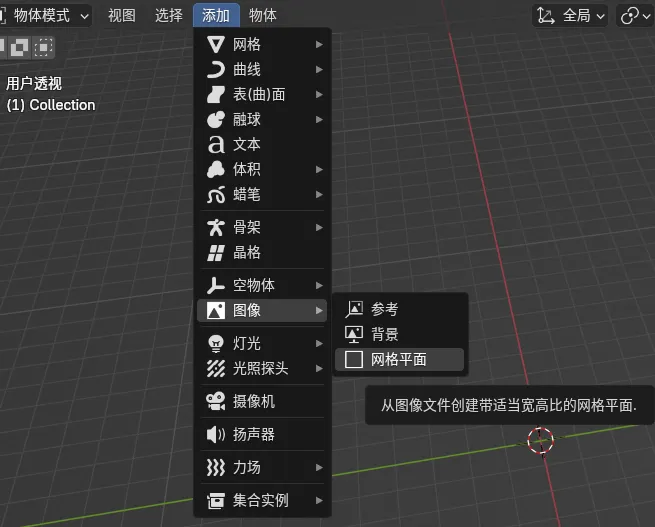
Task: Select the 扬声器 menu entry label
Action: [x=254, y=435]
